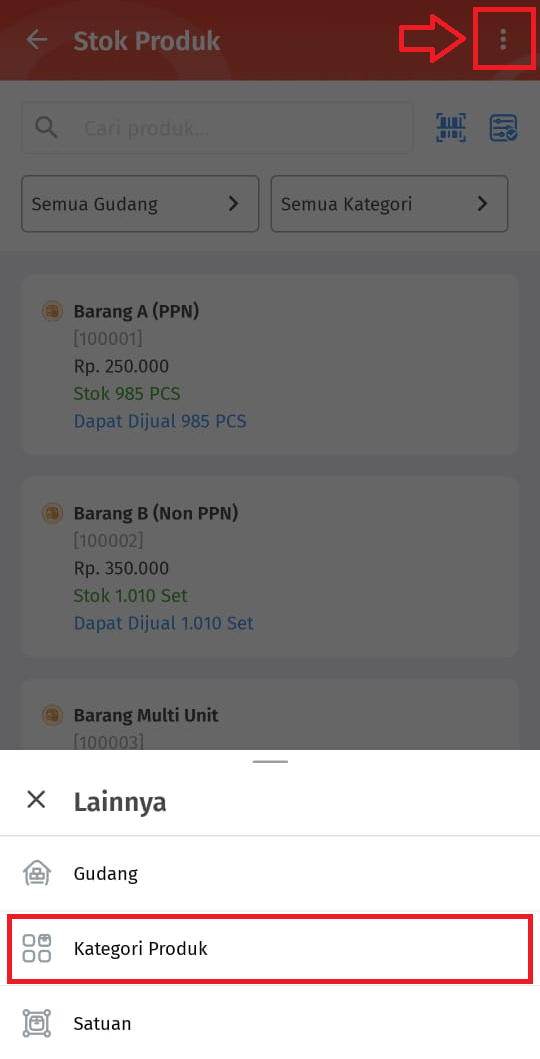The height and width of the screenshot is (1059, 540).
Task: Tap the Satuan unit icon
Action: pyautogui.click(x=36, y=1023)
